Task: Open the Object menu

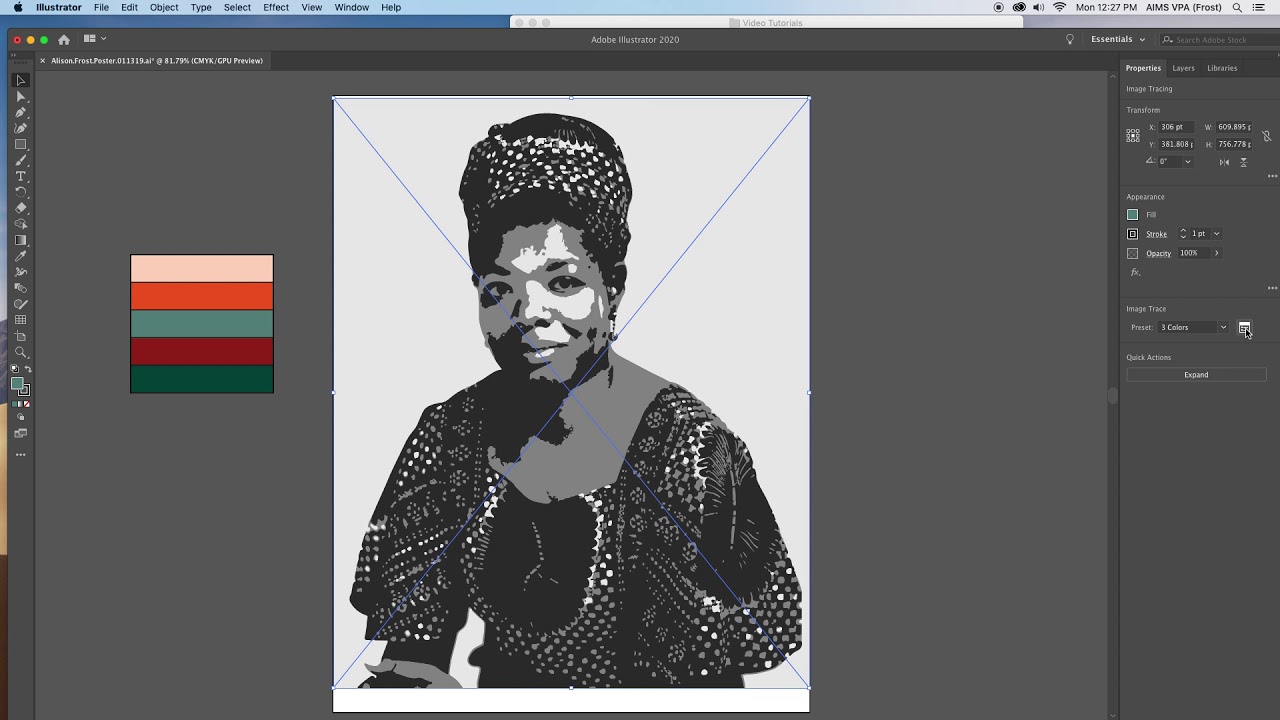Action: pos(164,7)
